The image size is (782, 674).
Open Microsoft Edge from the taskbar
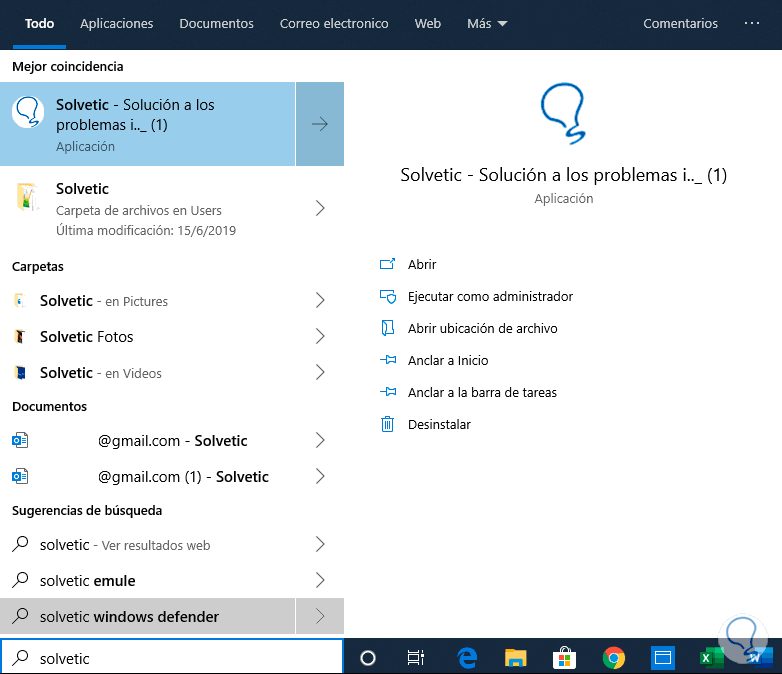pos(467,658)
